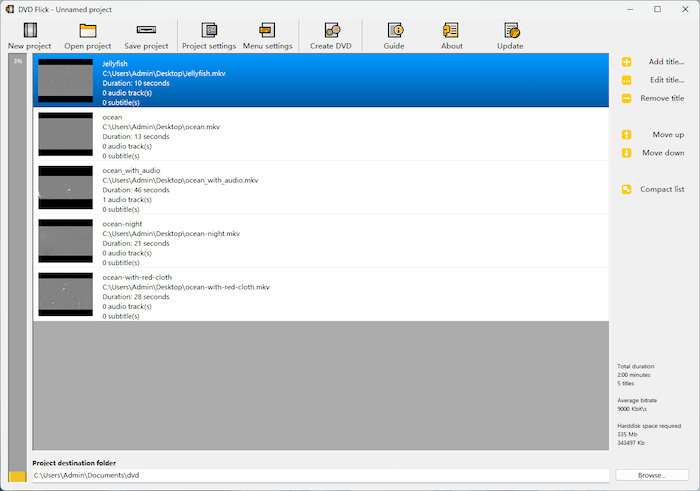
Task: Open project using the folder icon
Action: (x=87, y=33)
